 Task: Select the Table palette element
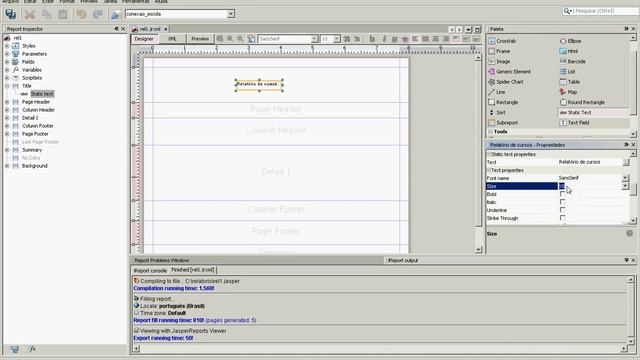[x=570, y=82]
